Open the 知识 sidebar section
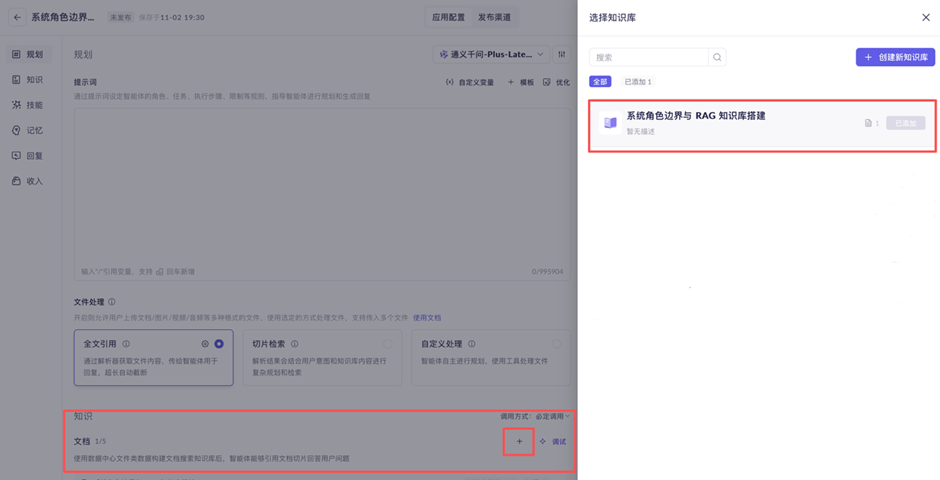This screenshot has height=480, width=940. click(x=29, y=80)
